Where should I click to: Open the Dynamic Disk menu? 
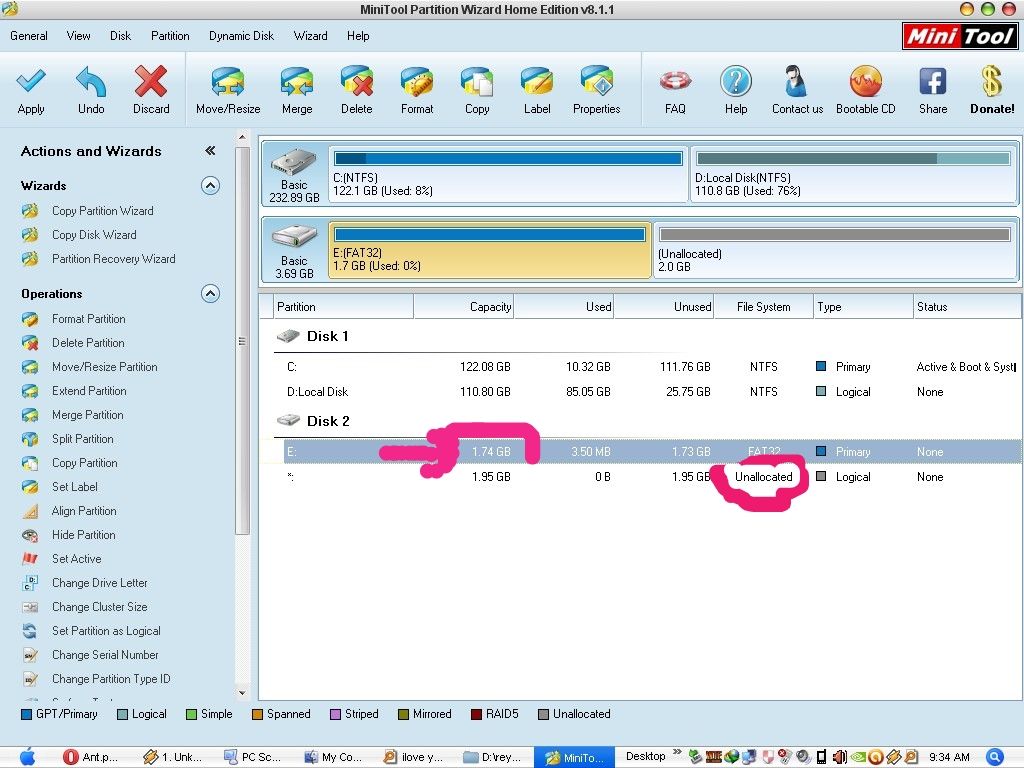(x=241, y=36)
